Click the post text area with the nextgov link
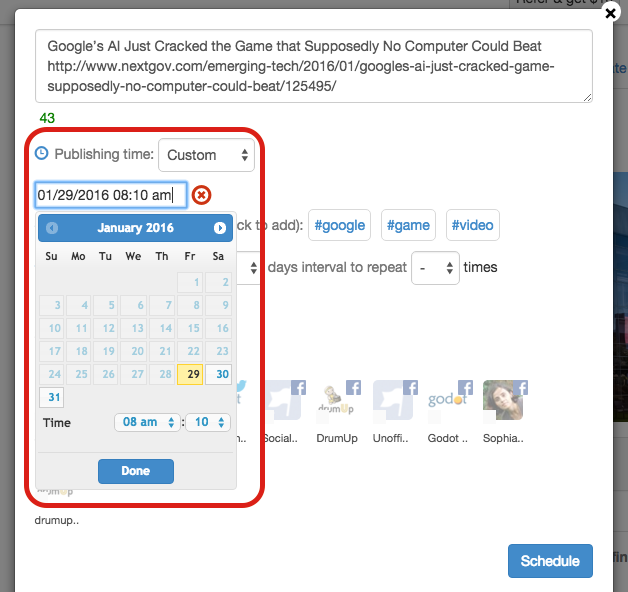 coord(314,66)
